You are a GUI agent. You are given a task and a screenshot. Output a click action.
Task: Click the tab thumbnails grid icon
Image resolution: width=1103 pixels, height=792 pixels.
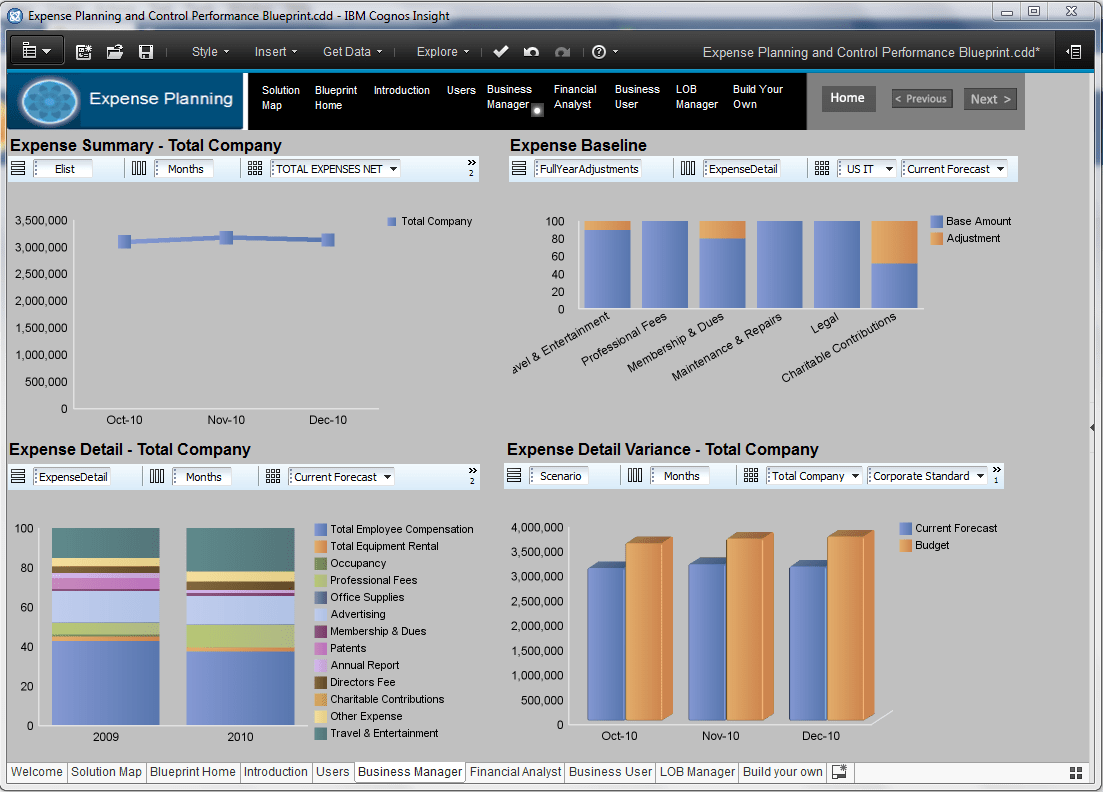point(1076,773)
